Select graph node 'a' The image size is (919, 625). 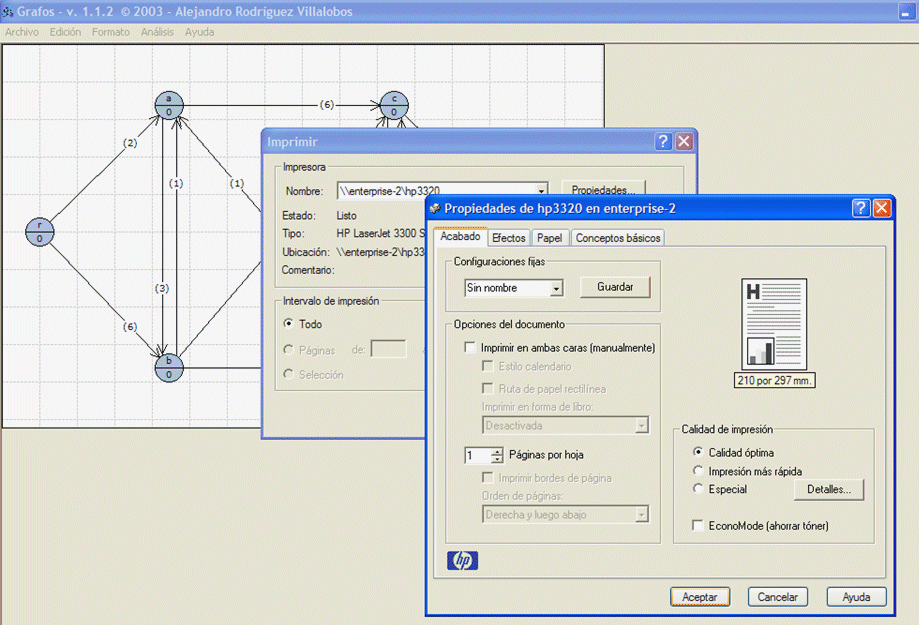point(169,105)
